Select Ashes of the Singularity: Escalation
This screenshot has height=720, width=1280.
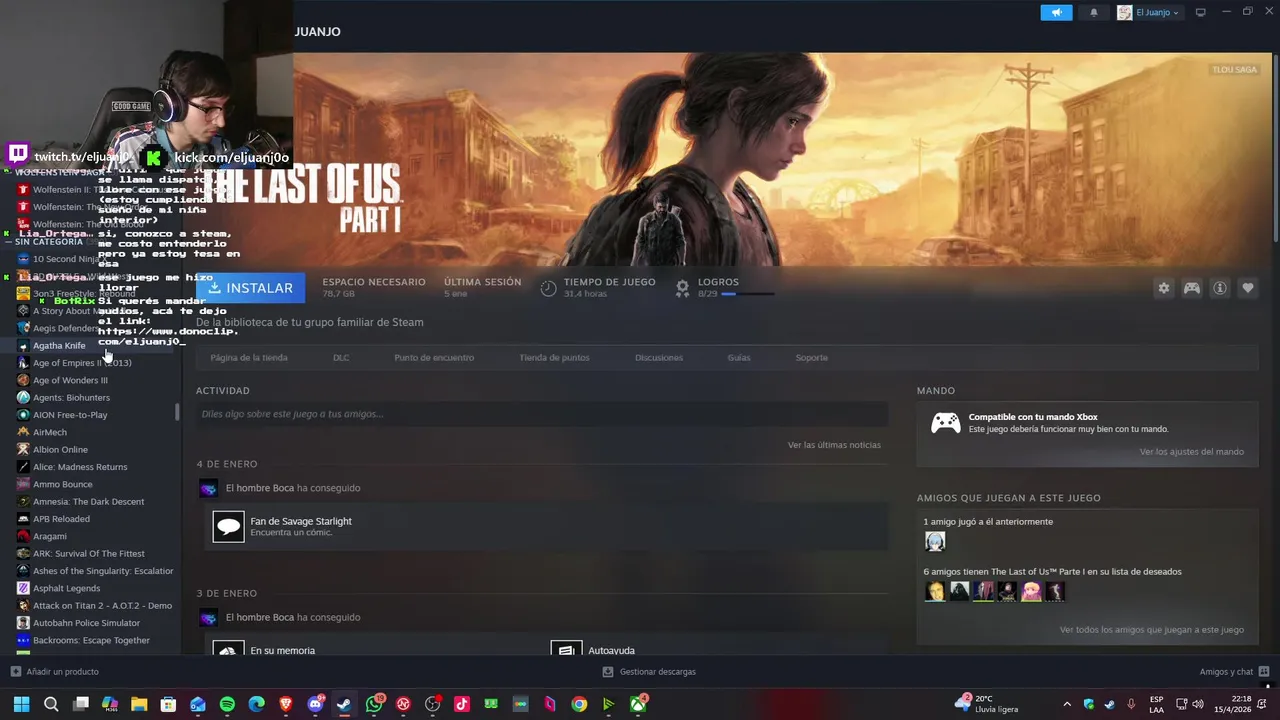coord(103,571)
